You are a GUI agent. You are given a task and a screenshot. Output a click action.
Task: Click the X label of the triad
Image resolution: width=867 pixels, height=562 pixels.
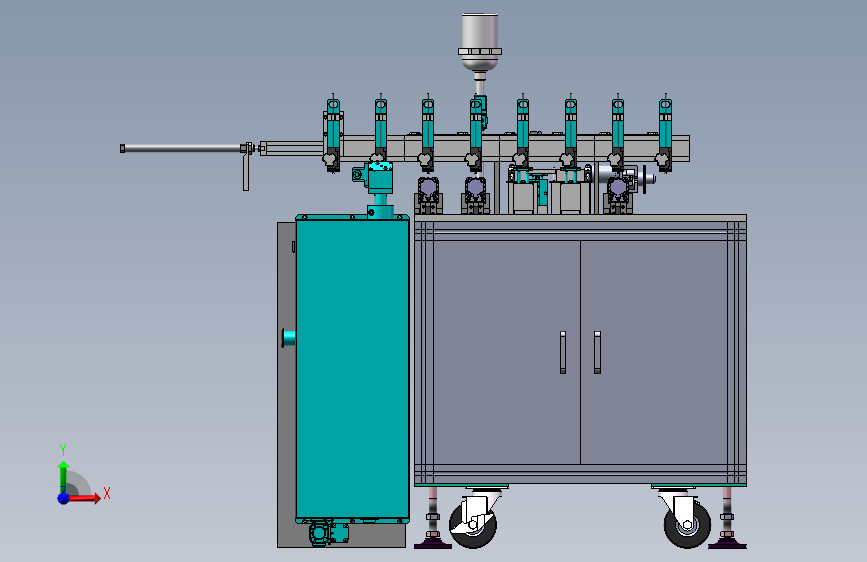[x=107, y=493]
